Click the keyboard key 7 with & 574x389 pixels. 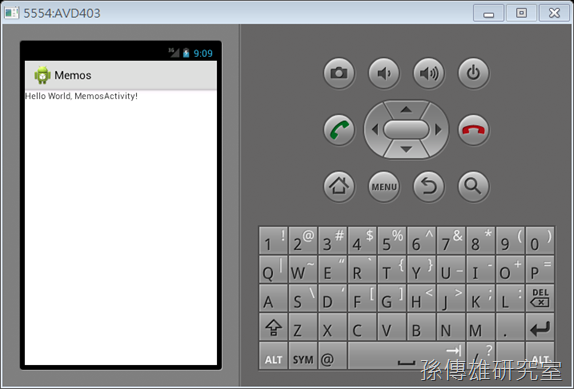click(451, 240)
